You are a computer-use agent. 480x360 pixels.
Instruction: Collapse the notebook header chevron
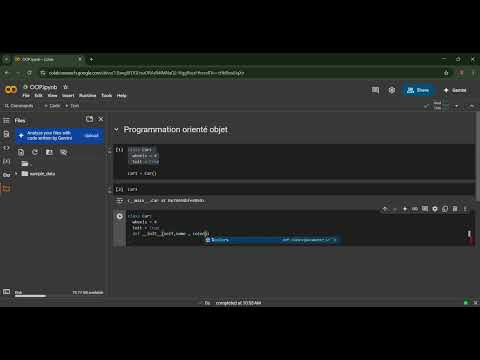tap(472, 106)
